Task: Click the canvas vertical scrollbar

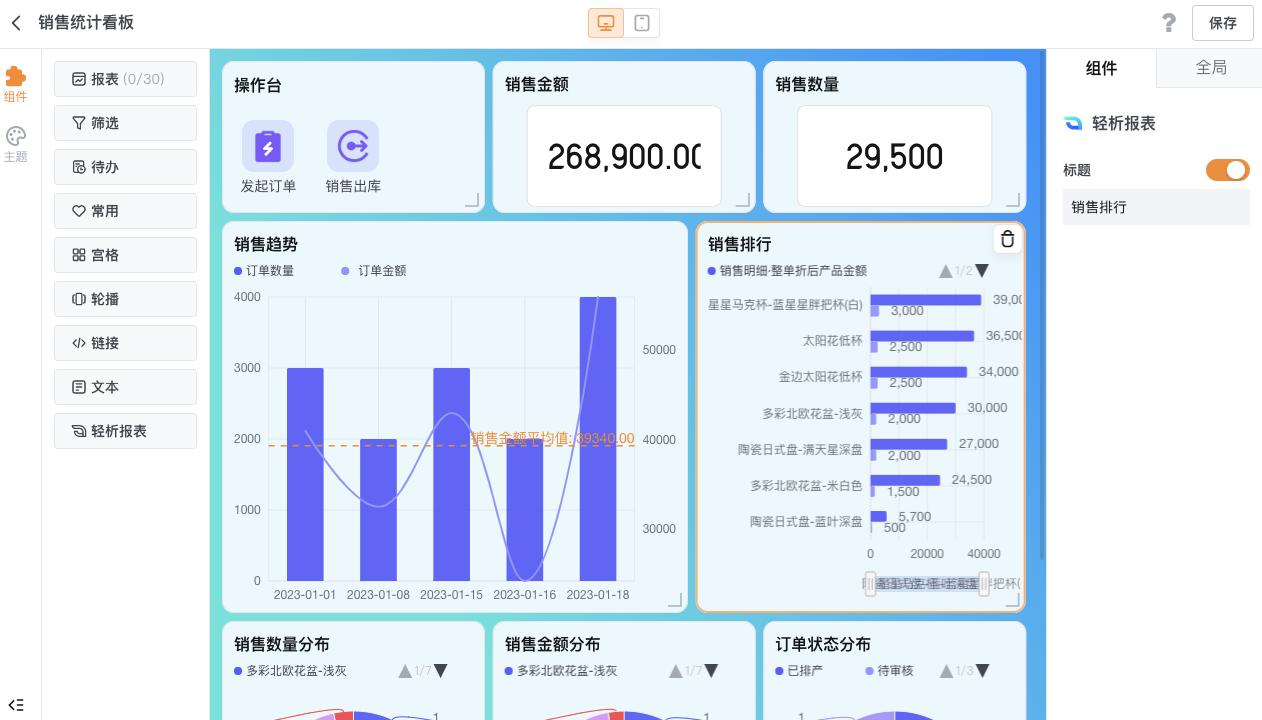Action: [1041, 305]
